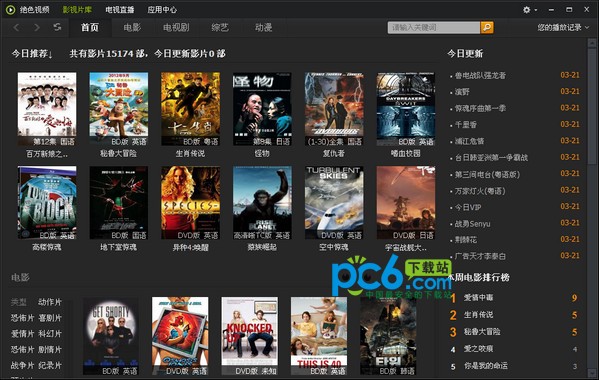Viewport: 599px width, 380px height.
Task: Open the settings gear icon
Action: tap(526, 10)
